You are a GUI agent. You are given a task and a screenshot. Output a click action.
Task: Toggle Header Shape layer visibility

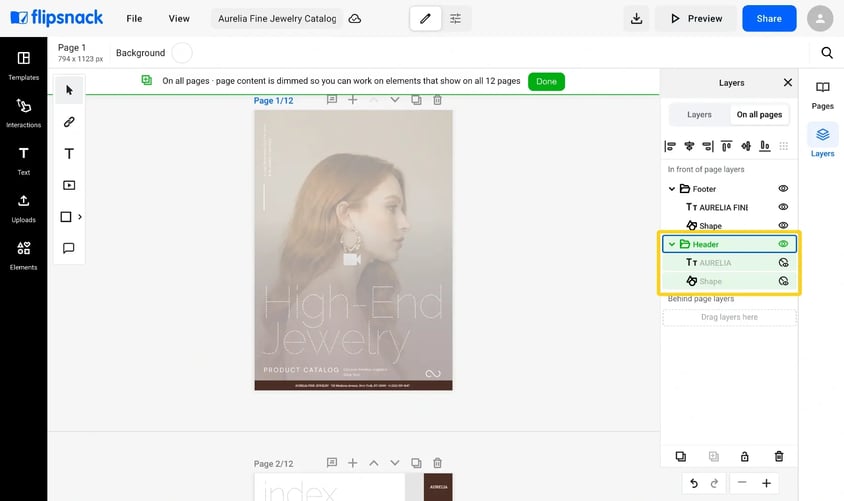click(x=783, y=281)
